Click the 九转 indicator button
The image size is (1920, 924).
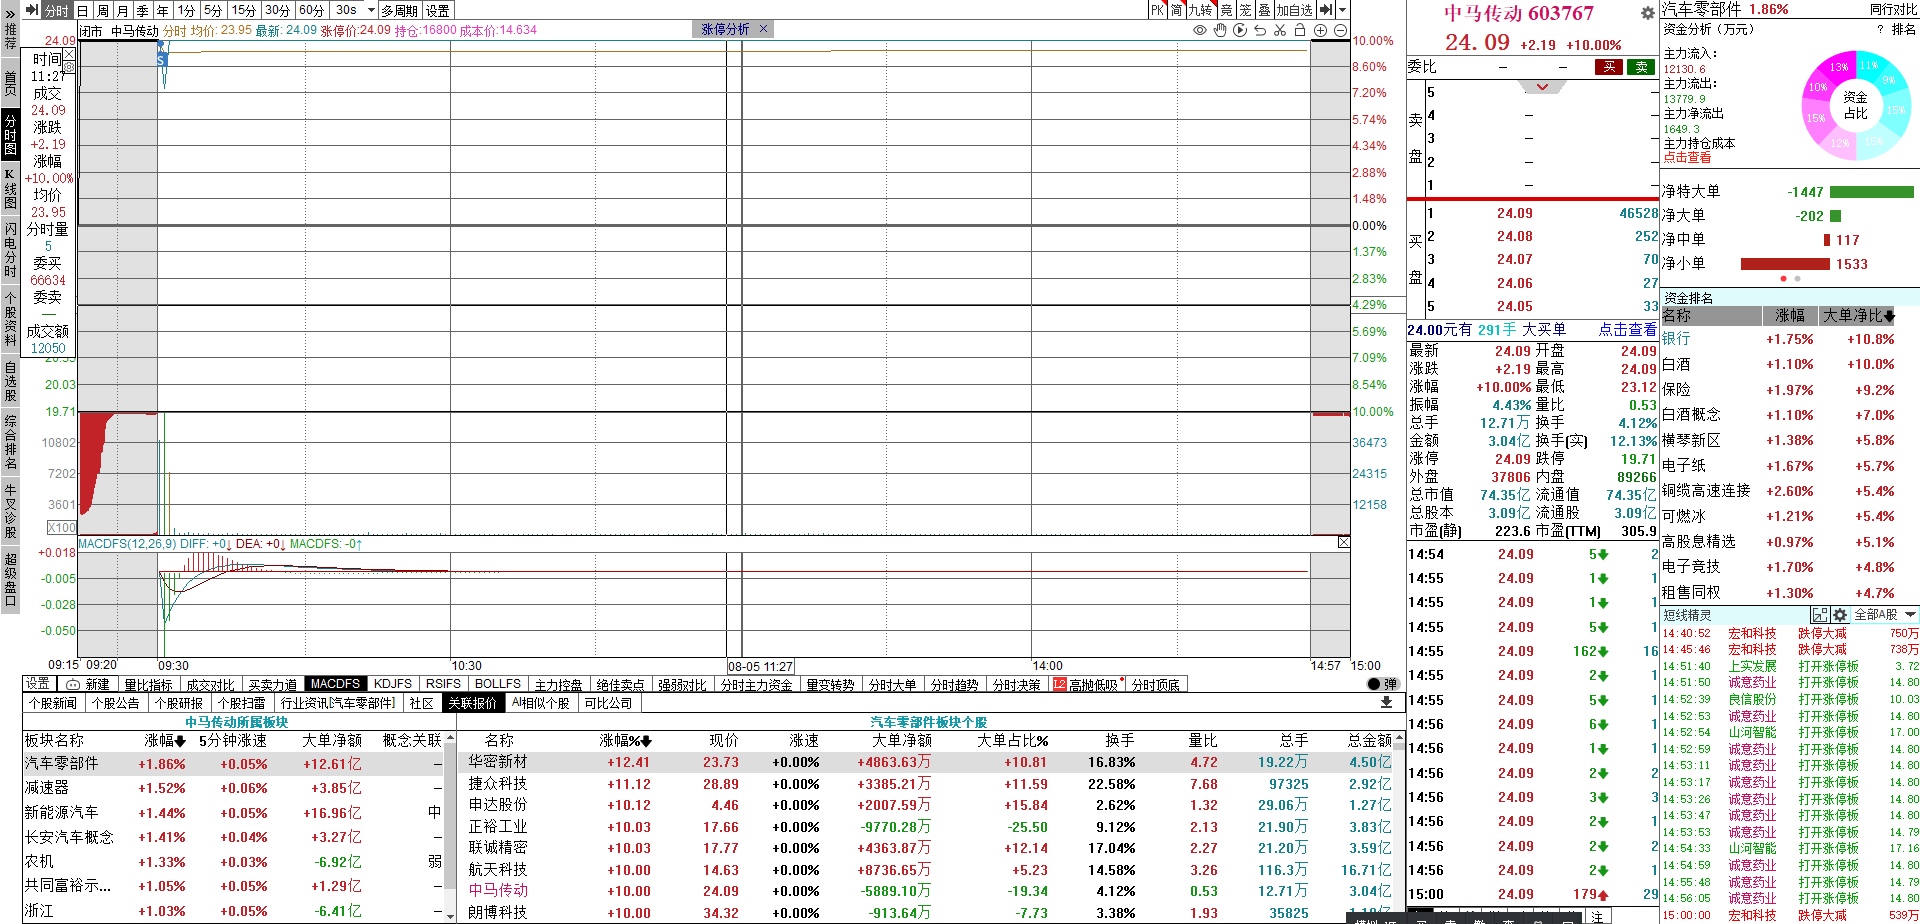1200,10
